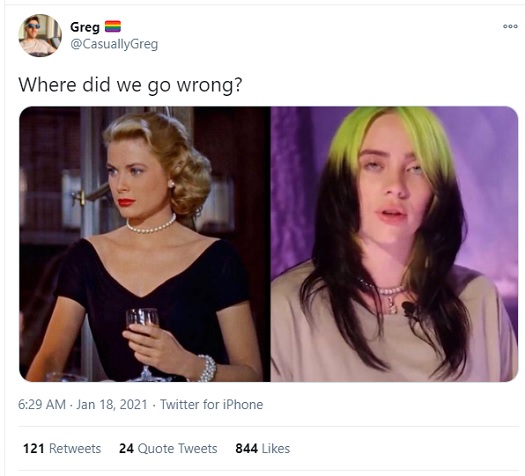The width and height of the screenshot is (525, 476).
Task: Click the rainbow flag emoji beside Greg
Action: point(113,26)
